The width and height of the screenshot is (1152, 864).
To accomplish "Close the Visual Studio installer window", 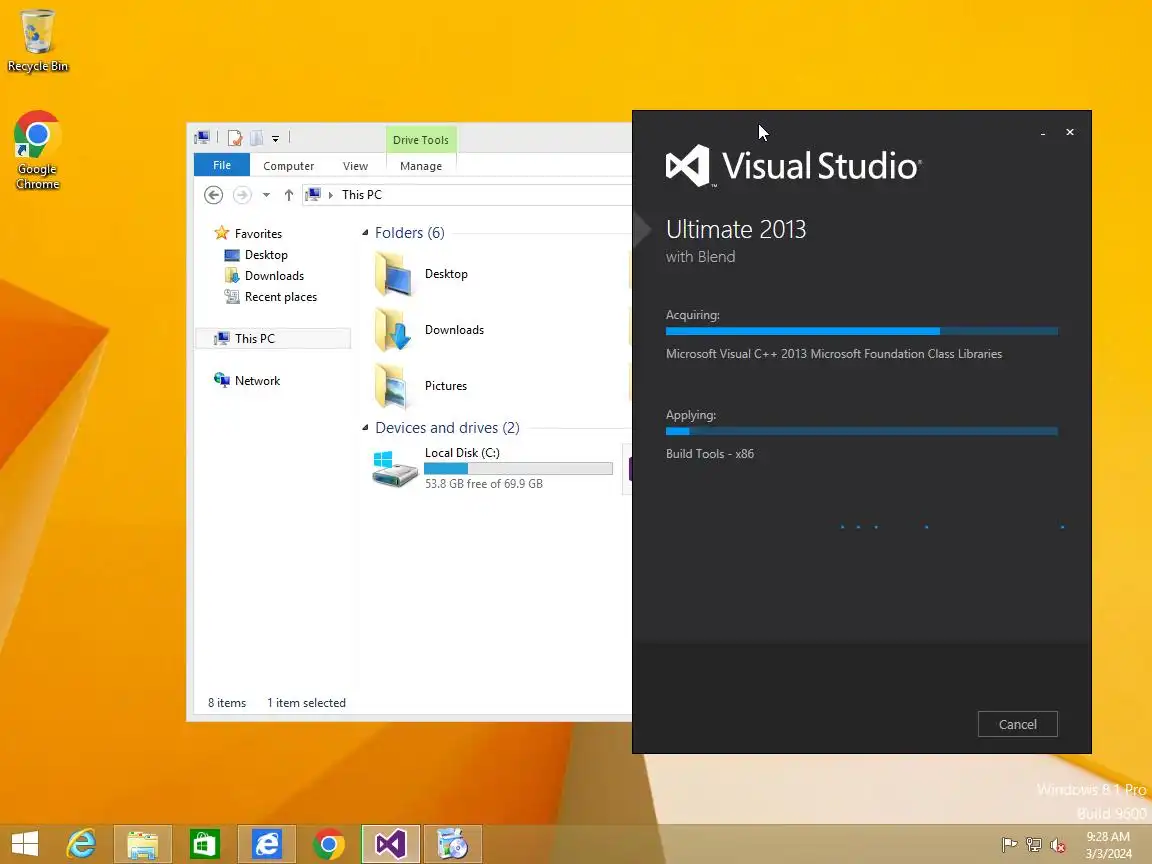I will (1070, 132).
